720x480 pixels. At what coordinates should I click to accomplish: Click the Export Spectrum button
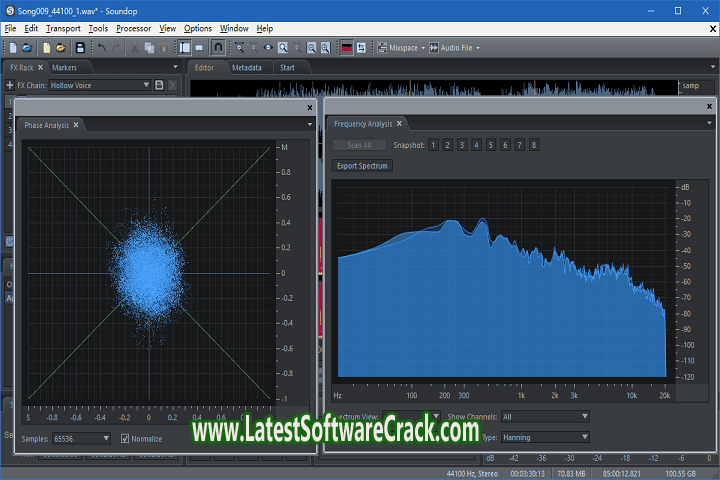[362, 165]
